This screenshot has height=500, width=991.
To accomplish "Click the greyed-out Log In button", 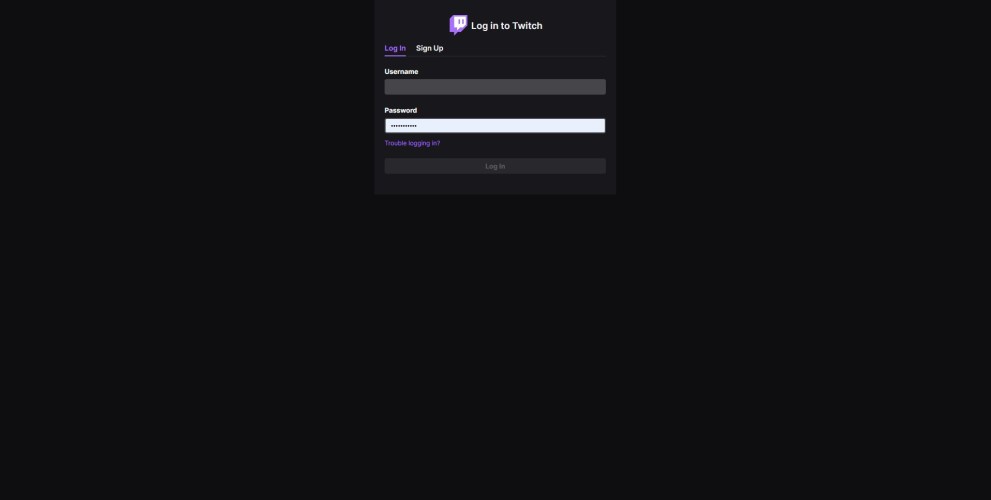I will [x=495, y=166].
